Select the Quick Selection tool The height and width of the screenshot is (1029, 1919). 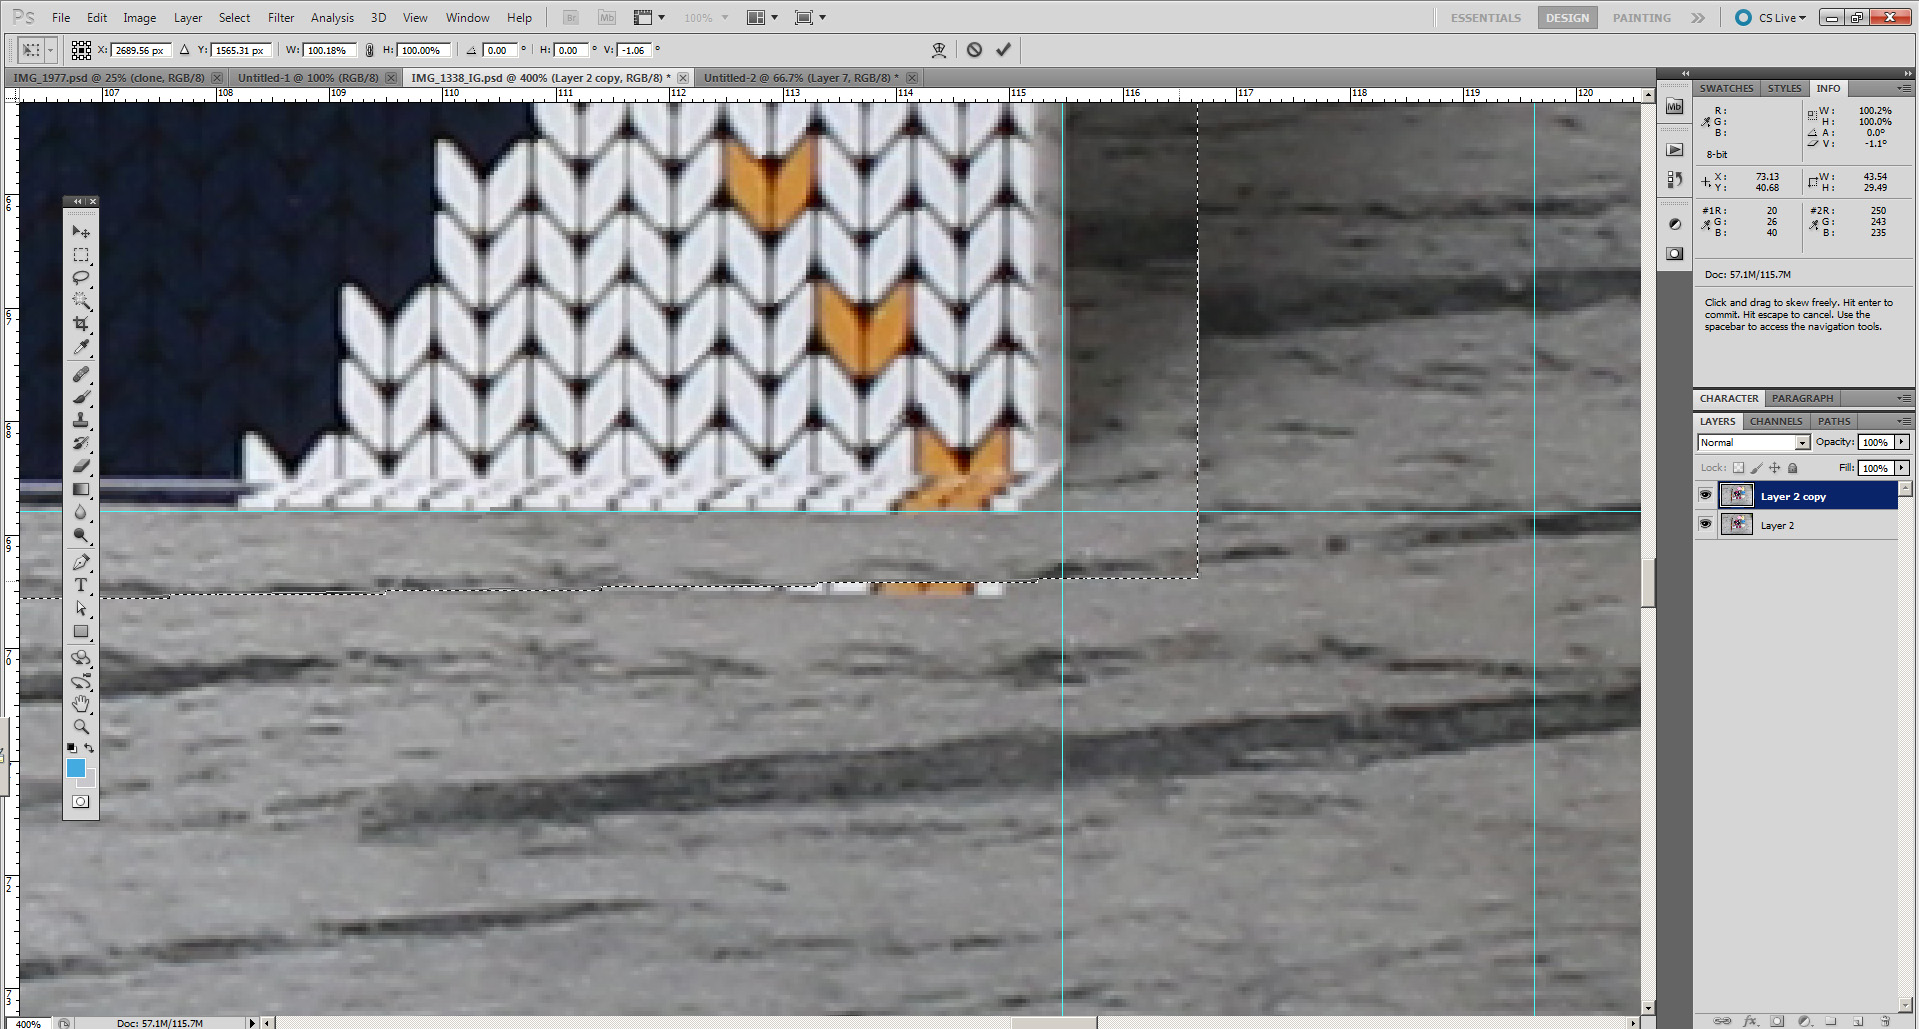click(81, 301)
